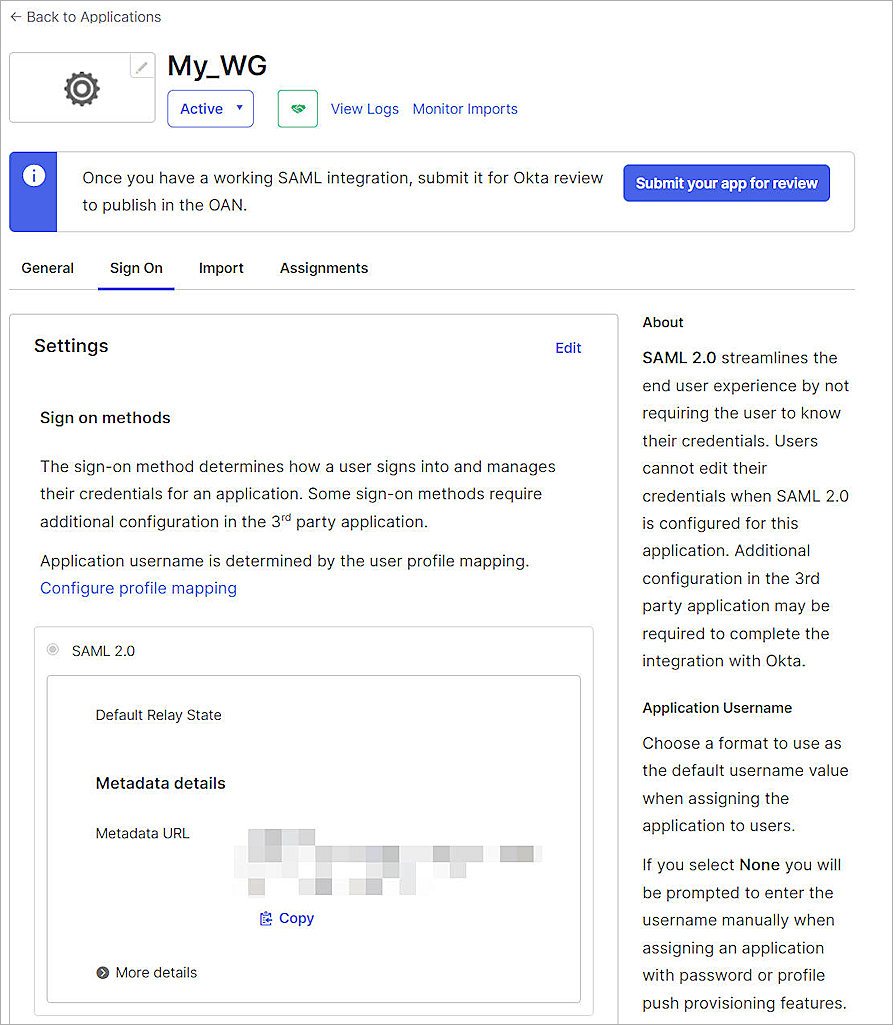Switch to the Assignments tab
Screen dimensions: 893x1025
click(x=323, y=268)
